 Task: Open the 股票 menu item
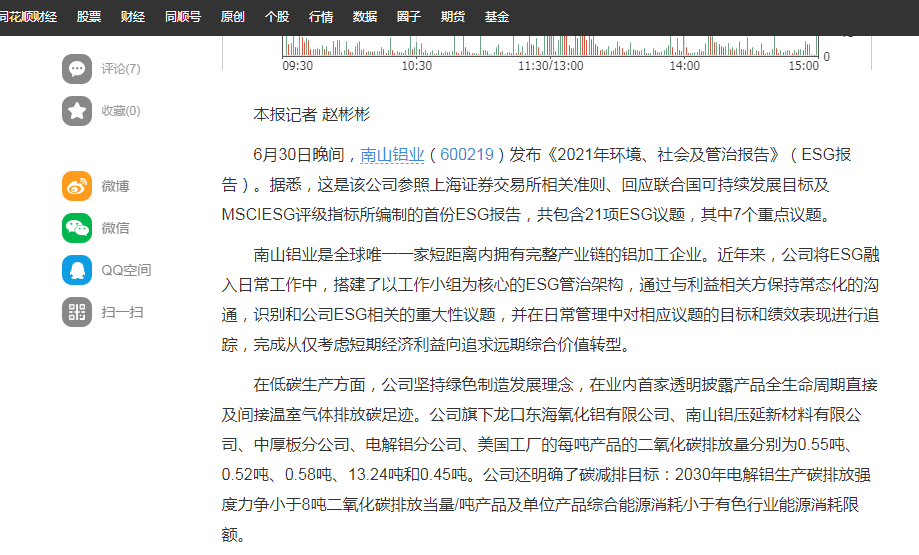coord(89,17)
